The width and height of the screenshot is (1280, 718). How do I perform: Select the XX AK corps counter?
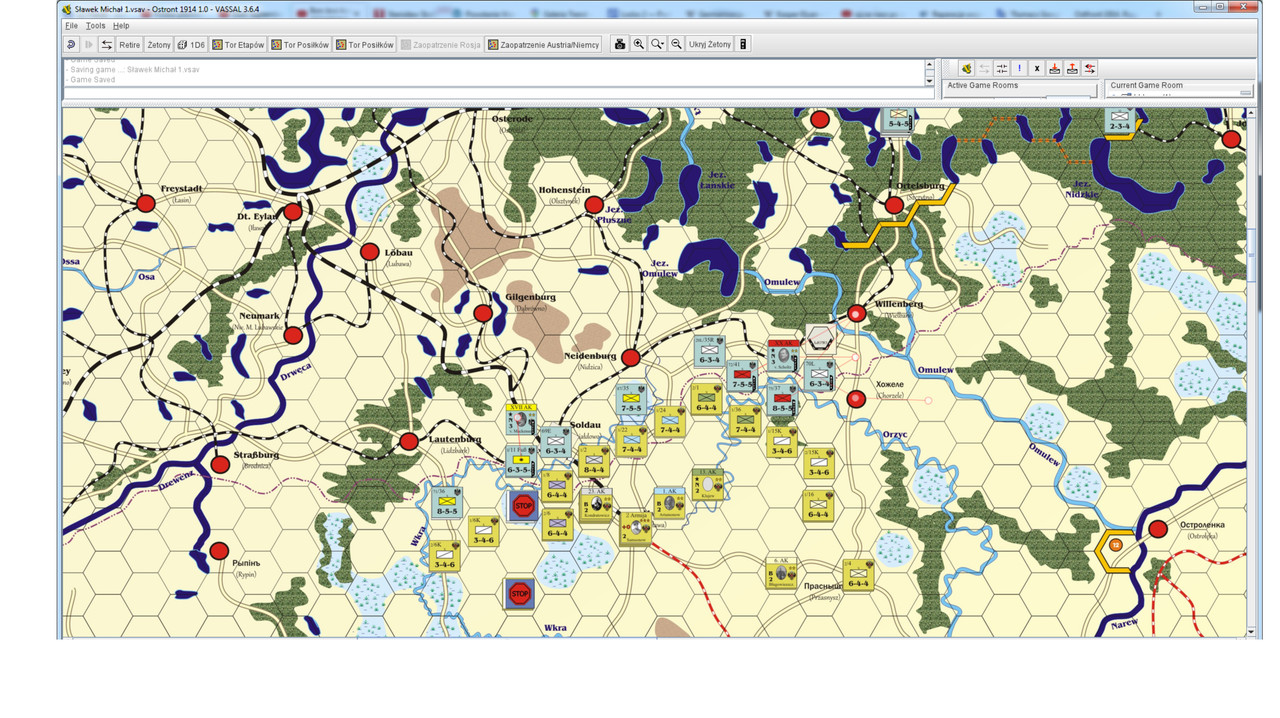[x=783, y=356]
